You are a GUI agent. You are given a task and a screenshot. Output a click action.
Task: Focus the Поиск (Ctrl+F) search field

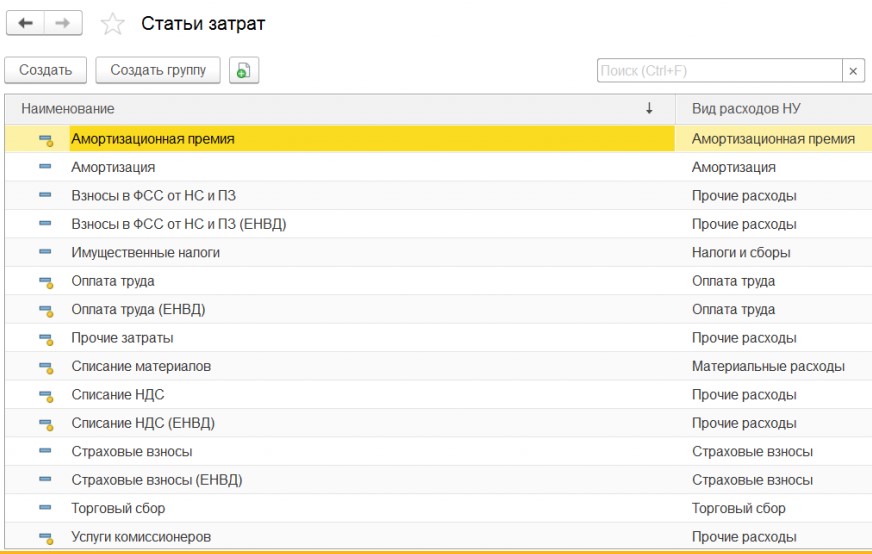coord(718,71)
